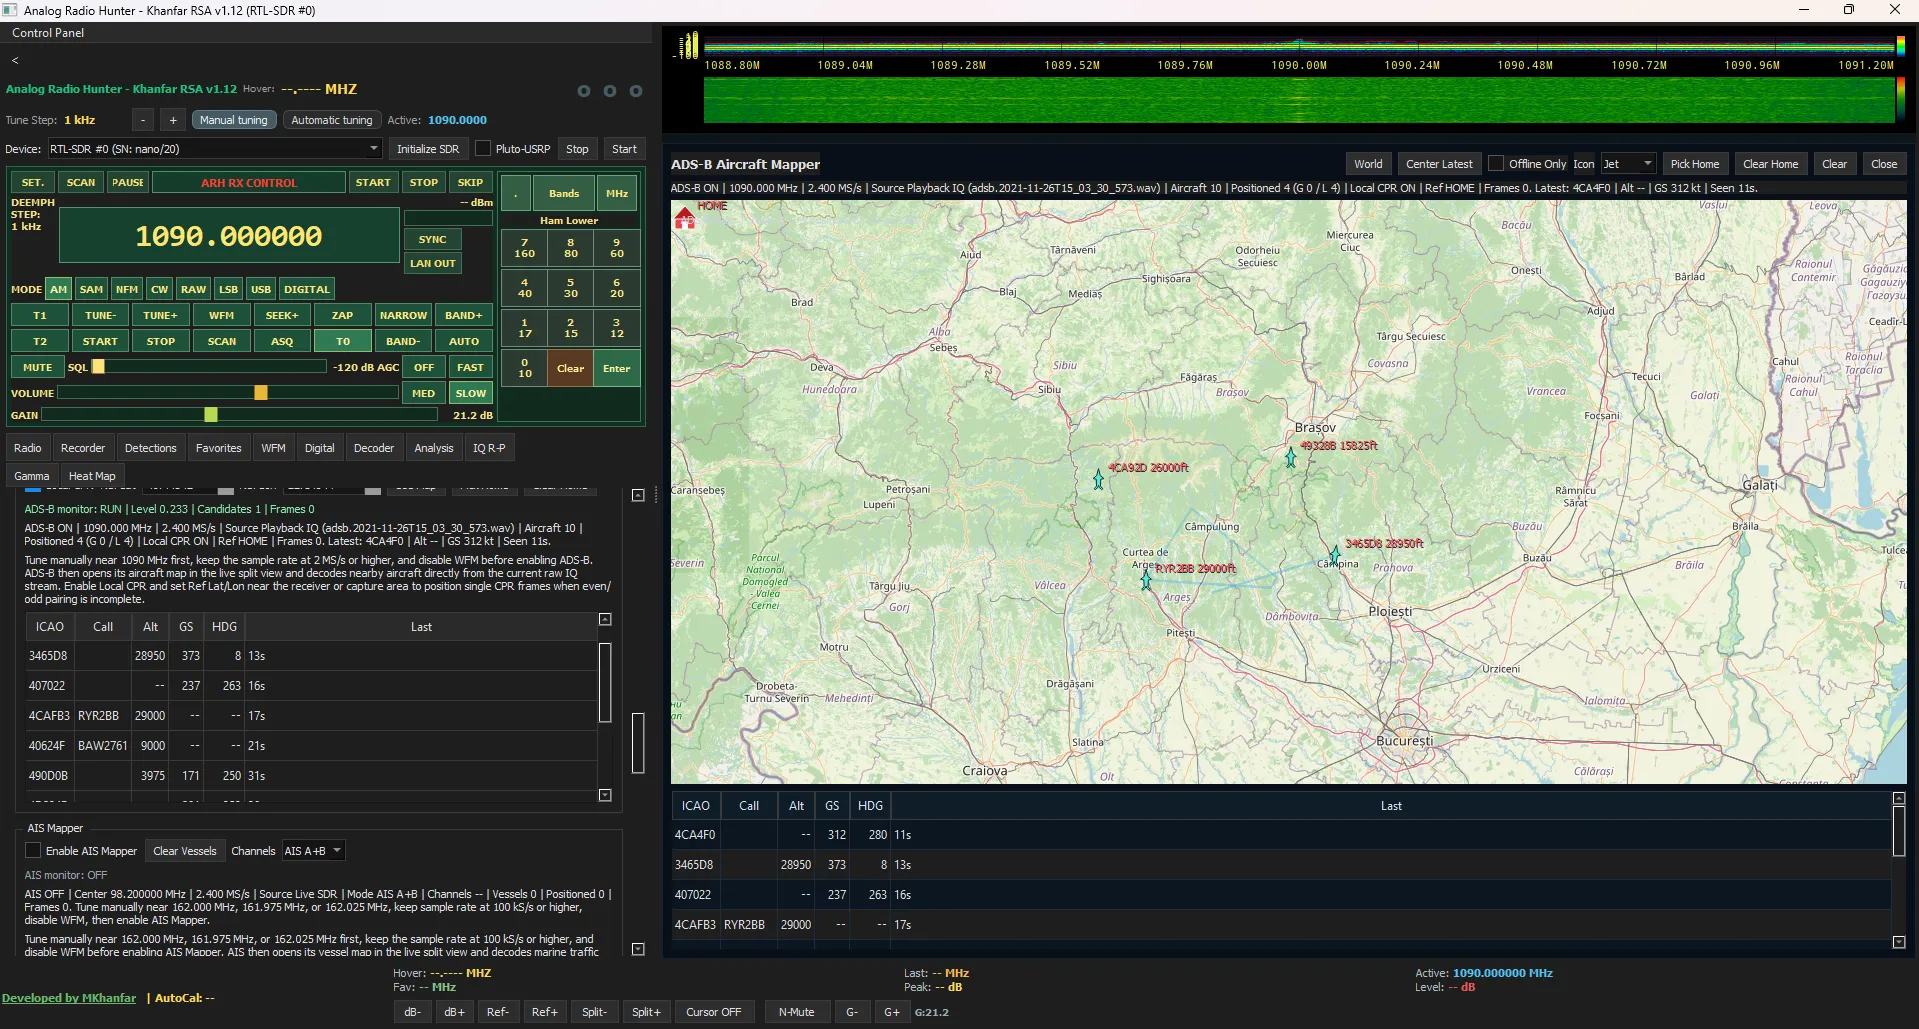Click Clear Home in Aircraft Mapper toolbar
Image resolution: width=1919 pixels, height=1029 pixels.
(1770, 164)
